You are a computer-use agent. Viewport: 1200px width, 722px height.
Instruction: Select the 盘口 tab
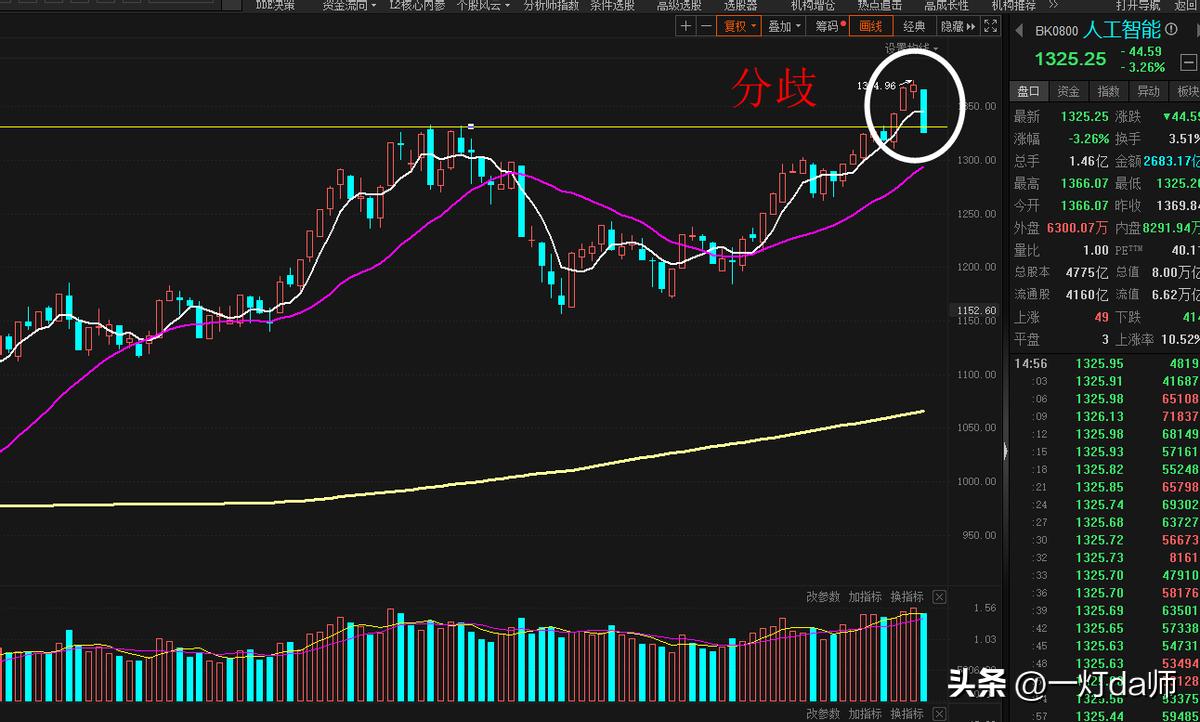1028,91
